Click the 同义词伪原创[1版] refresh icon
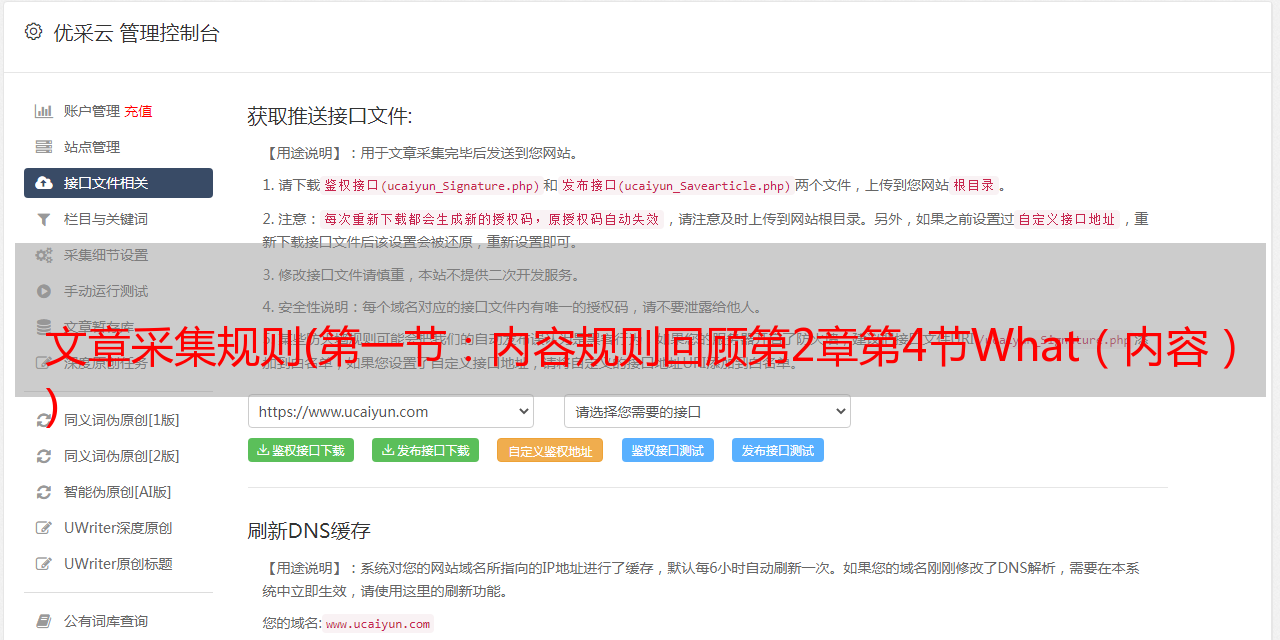 point(44,420)
